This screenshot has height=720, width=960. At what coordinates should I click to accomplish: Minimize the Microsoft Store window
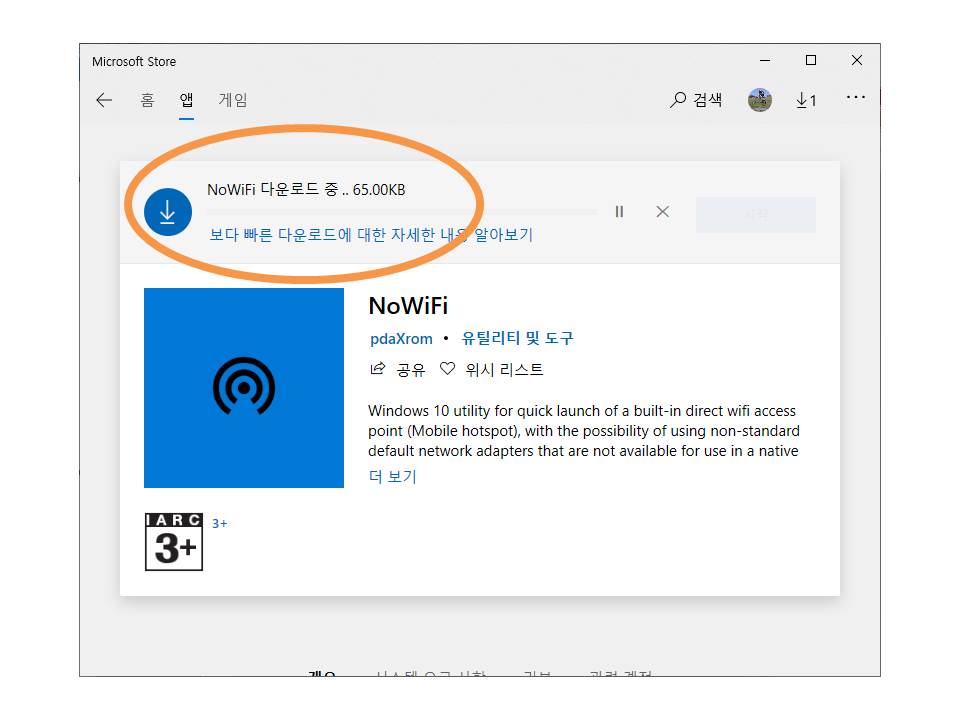(x=765, y=61)
